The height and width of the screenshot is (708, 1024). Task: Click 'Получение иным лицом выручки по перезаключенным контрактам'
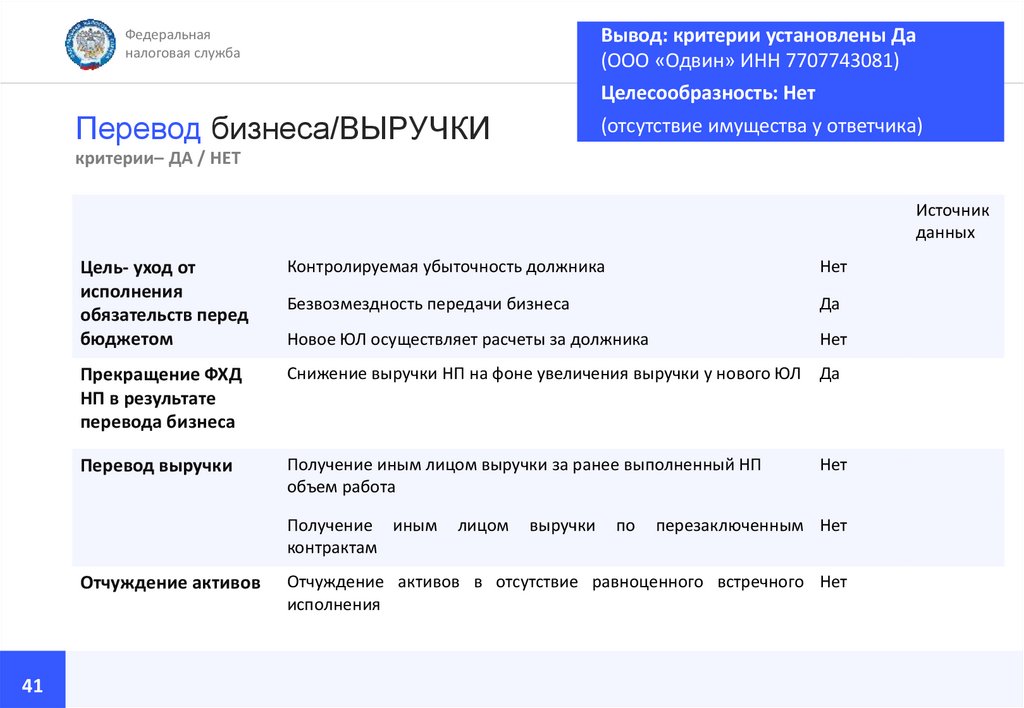point(545,536)
